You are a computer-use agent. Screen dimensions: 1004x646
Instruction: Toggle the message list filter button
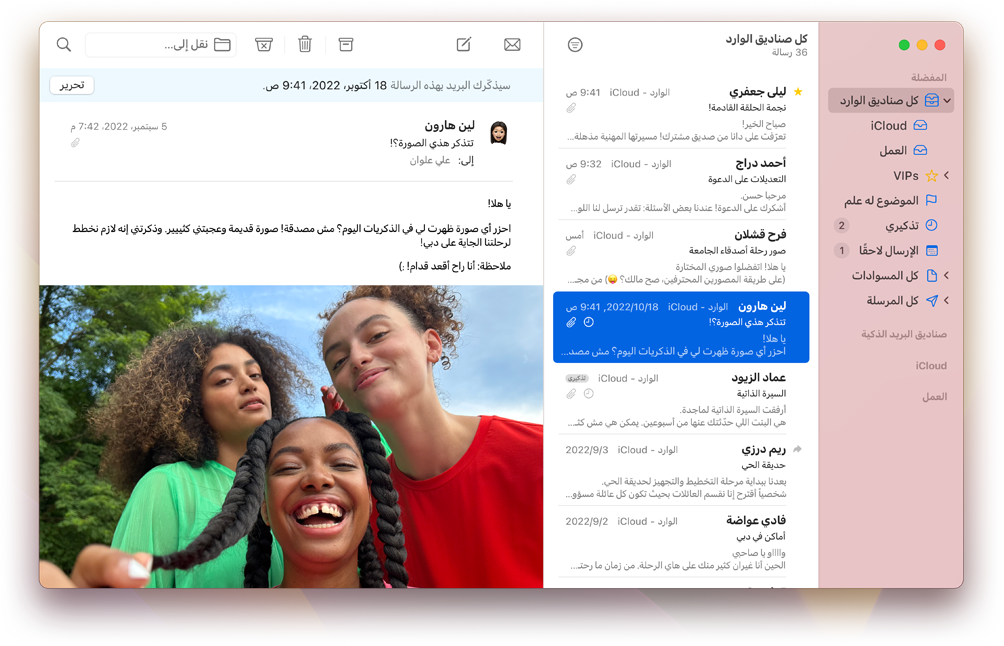(575, 45)
